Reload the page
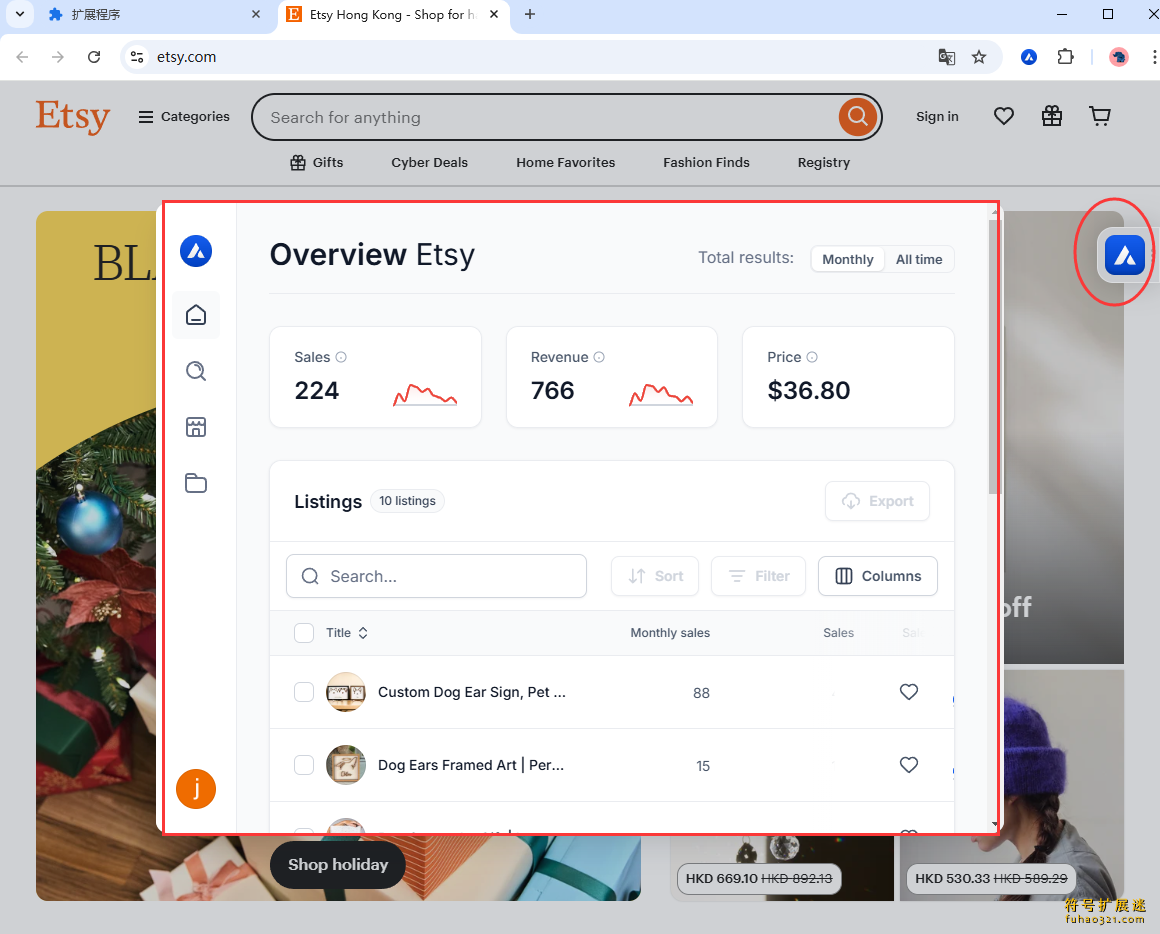The width and height of the screenshot is (1160, 934). [94, 57]
